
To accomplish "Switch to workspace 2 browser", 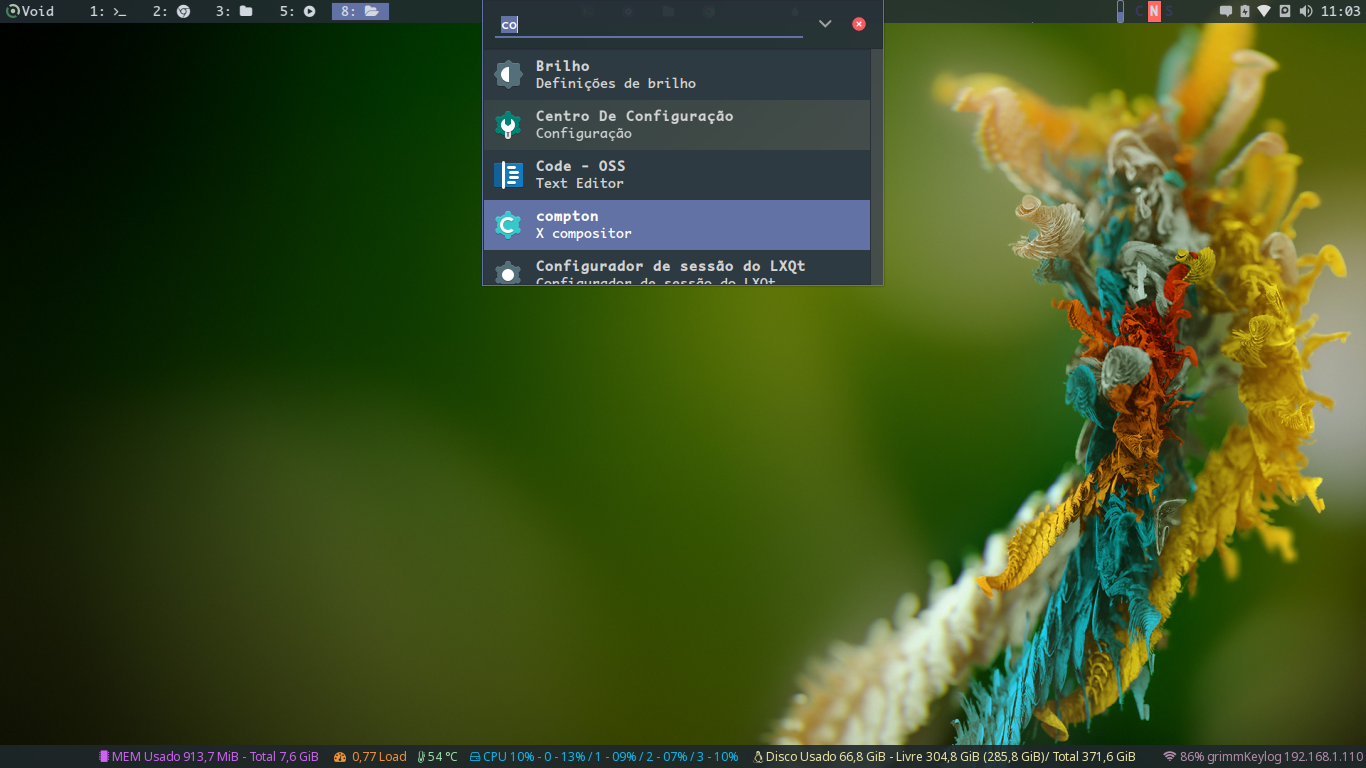I will point(171,11).
